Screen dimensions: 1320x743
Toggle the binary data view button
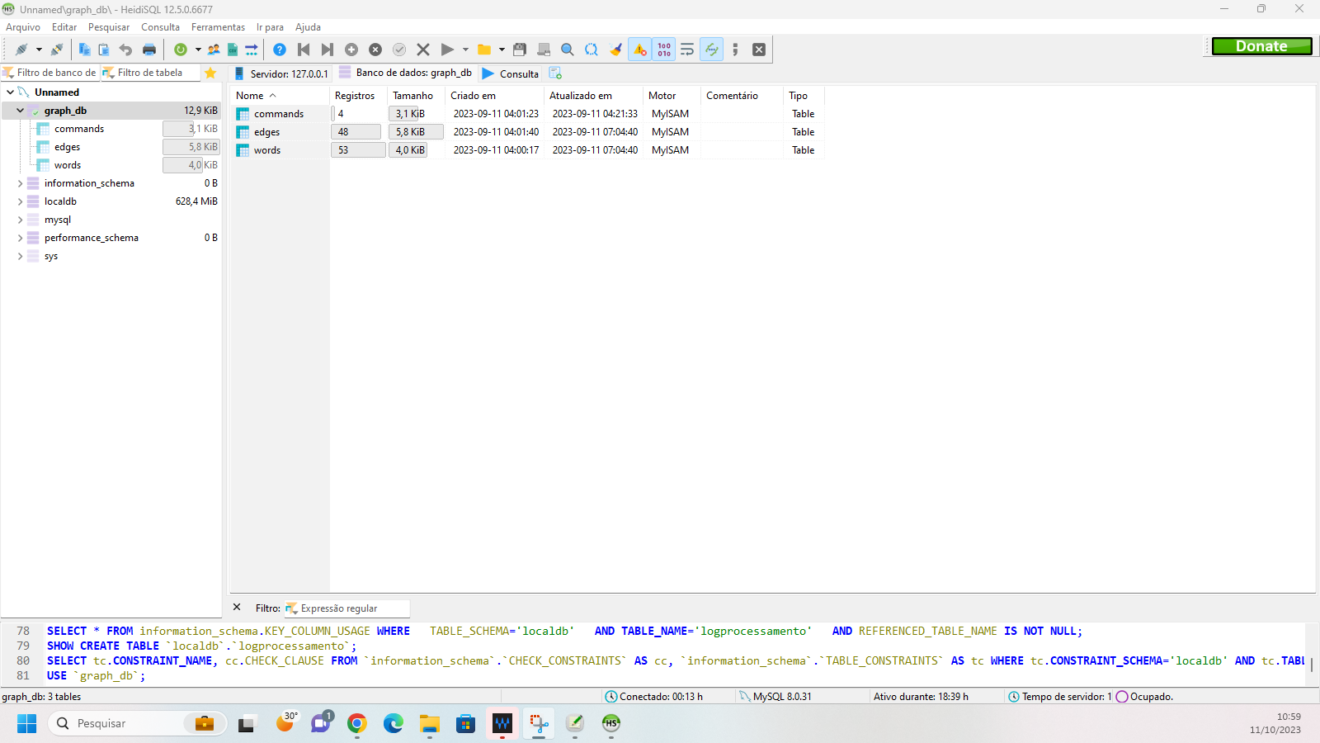(x=664, y=49)
